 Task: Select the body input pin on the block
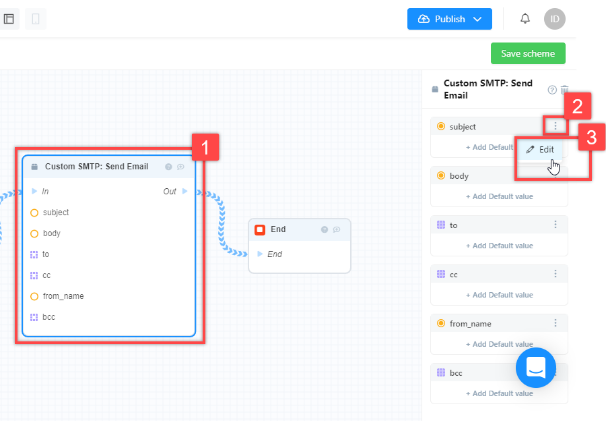[x=34, y=234]
